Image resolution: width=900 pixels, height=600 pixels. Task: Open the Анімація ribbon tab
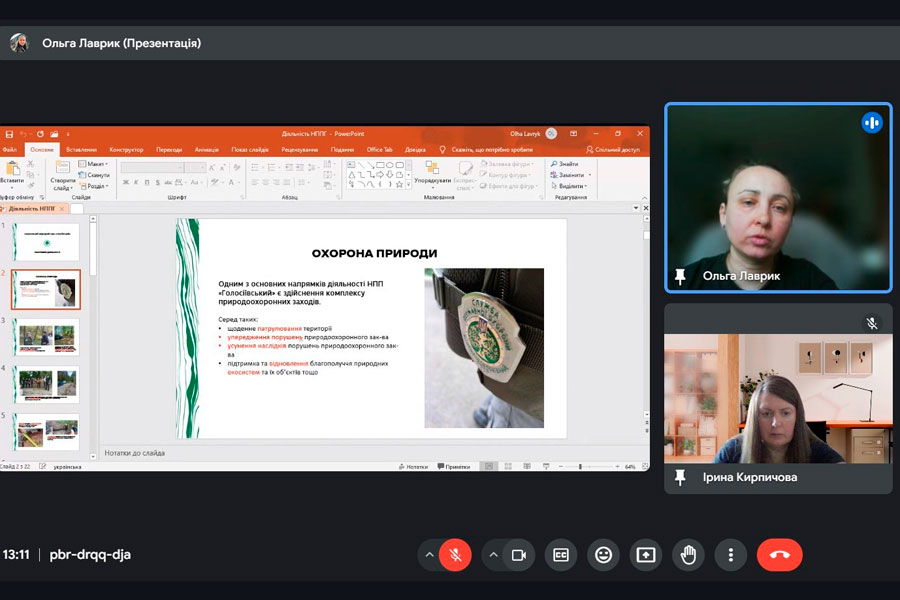[x=206, y=149]
